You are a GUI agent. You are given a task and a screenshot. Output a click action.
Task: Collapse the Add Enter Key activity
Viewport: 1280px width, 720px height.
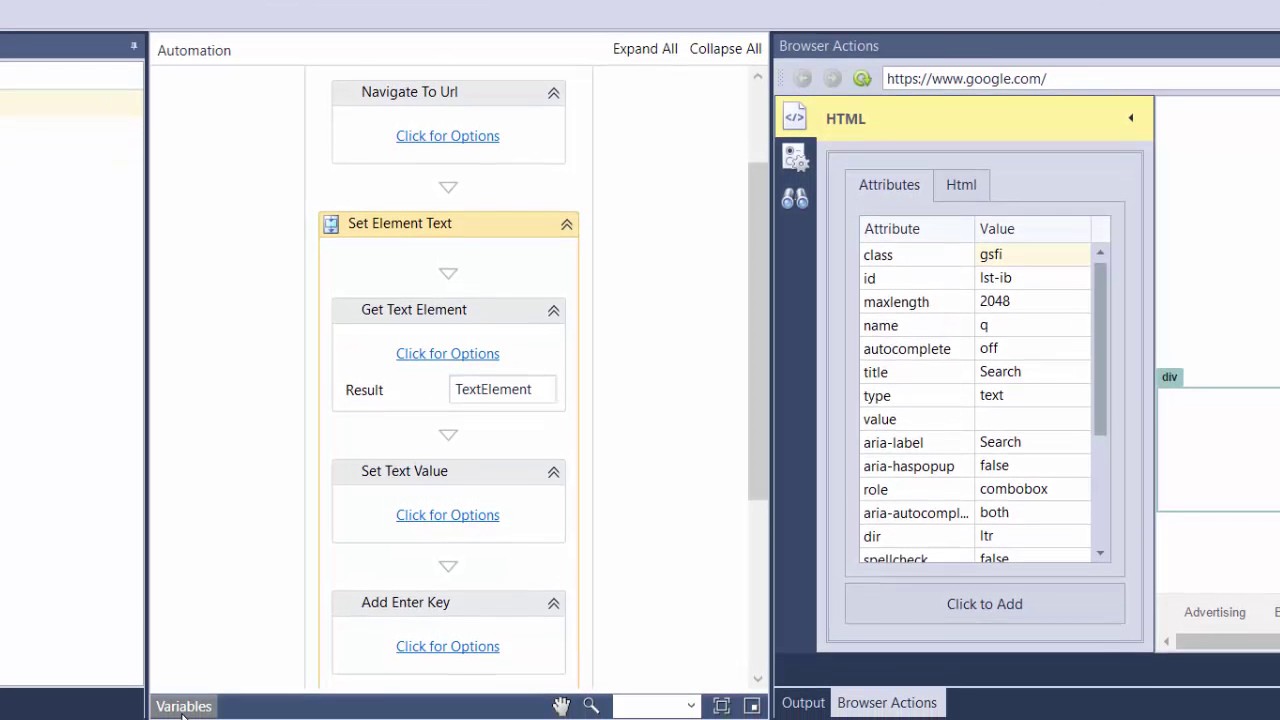(553, 604)
